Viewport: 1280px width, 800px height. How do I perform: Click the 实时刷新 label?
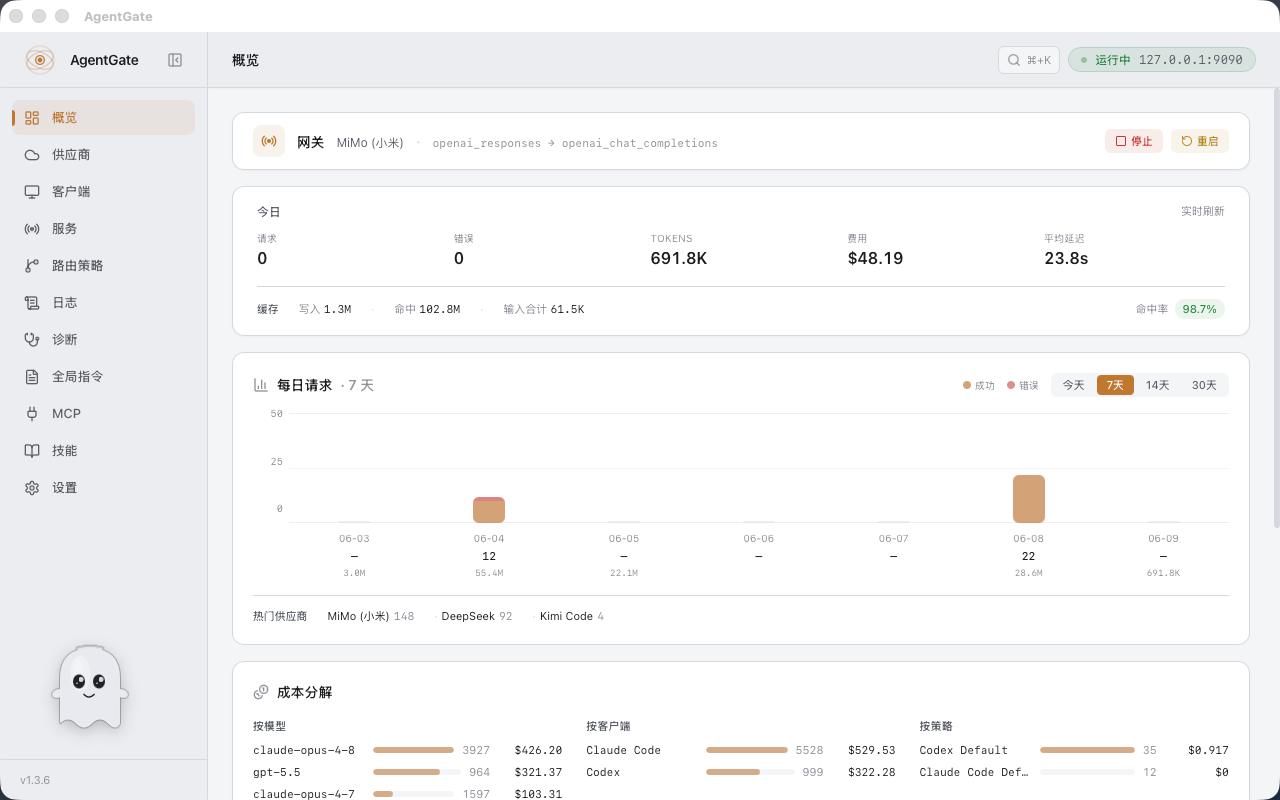pyautogui.click(x=1203, y=211)
